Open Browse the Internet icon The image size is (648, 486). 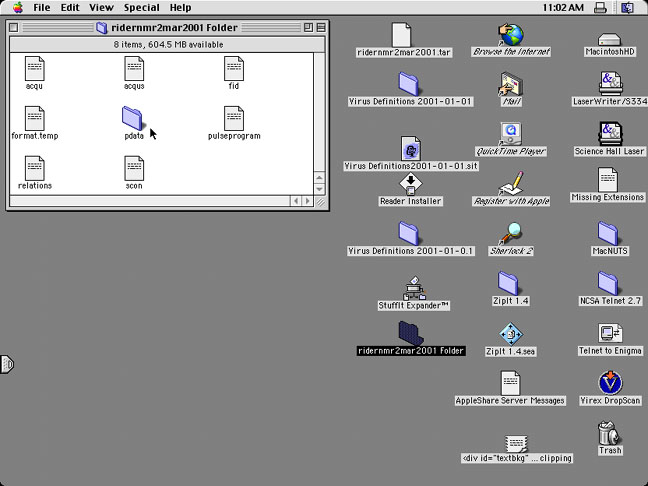(x=511, y=35)
